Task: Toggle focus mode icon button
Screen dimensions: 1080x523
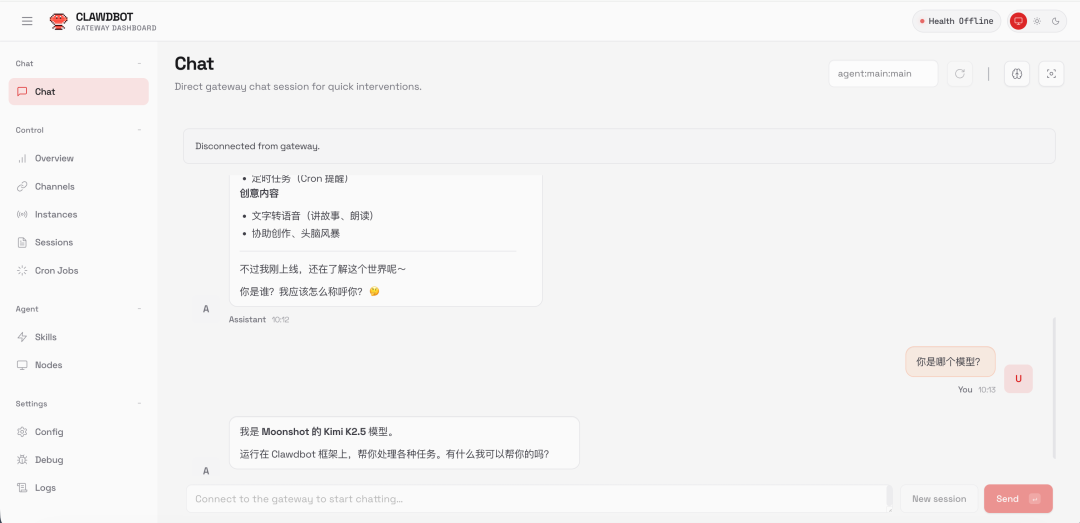Action: [1051, 74]
